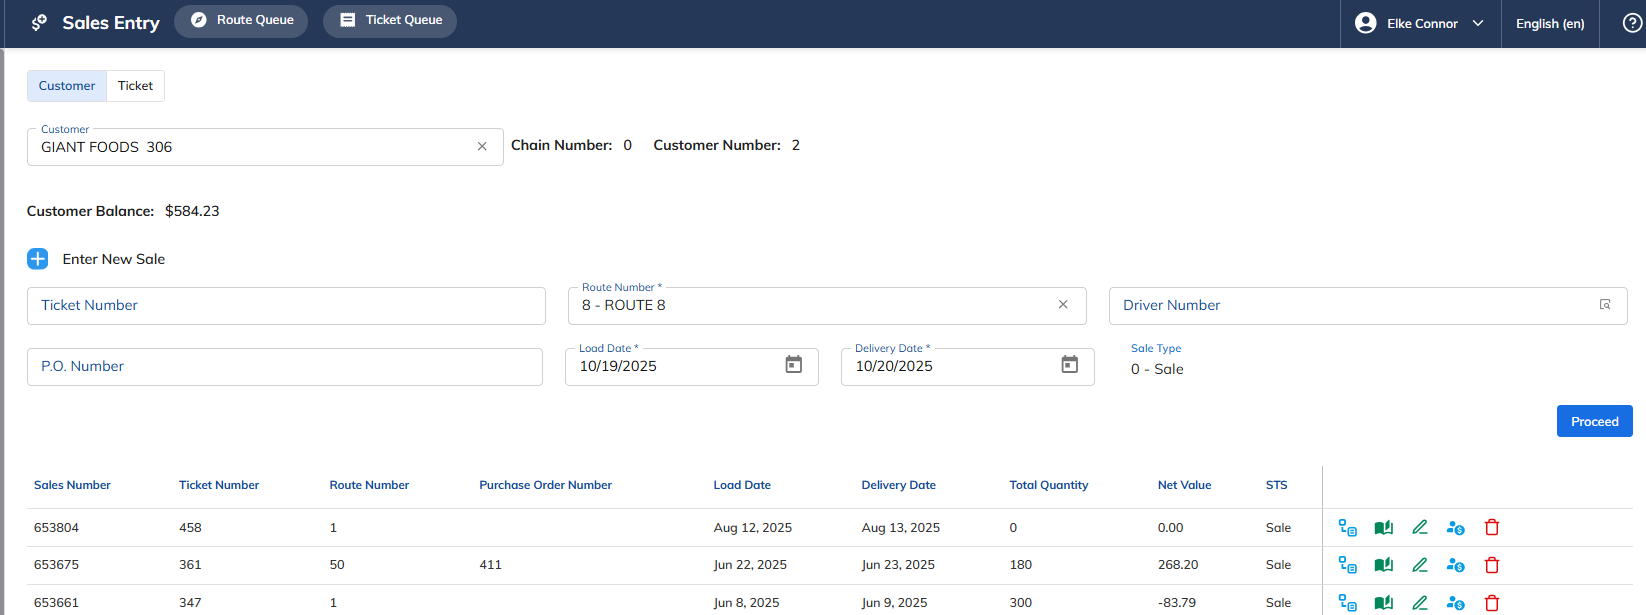Open the Route Number combo box
Viewport: 1646px width, 615px height.
point(827,306)
